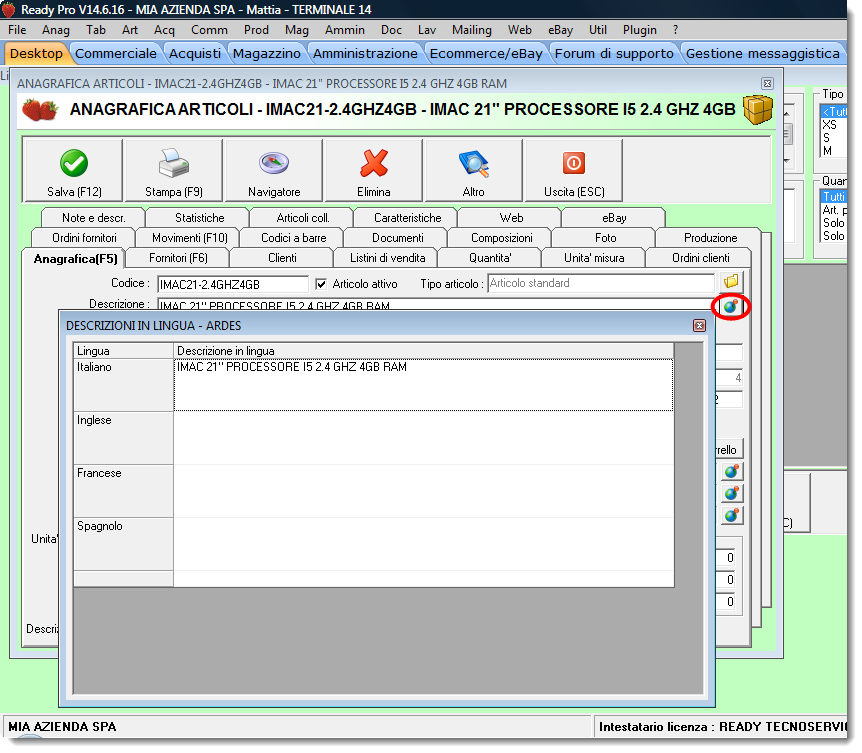Click the lowest of the three stacked globe icons
This screenshot has width=862, height=753.
pyautogui.click(x=732, y=516)
